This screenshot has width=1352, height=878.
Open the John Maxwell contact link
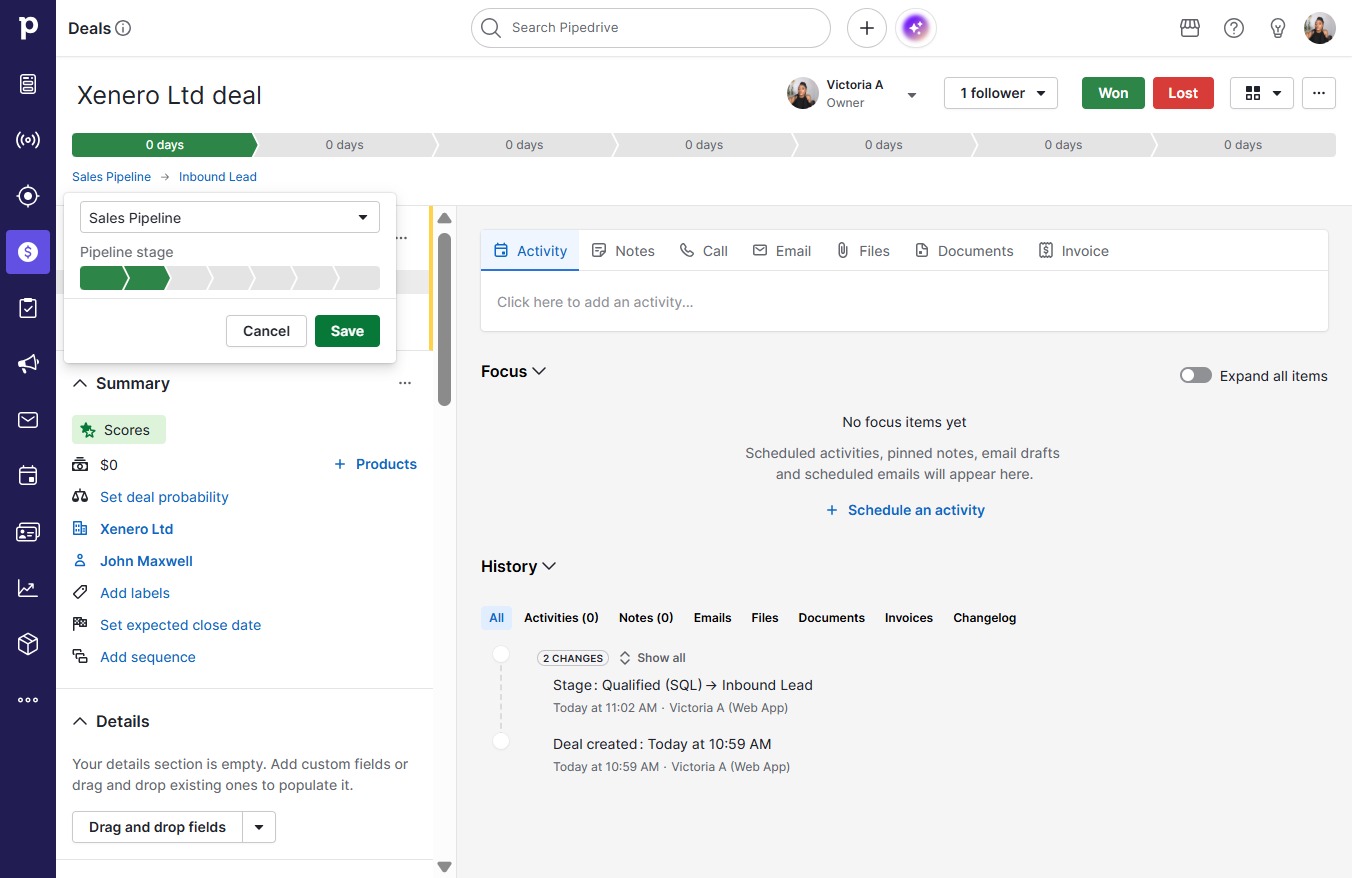coord(146,561)
